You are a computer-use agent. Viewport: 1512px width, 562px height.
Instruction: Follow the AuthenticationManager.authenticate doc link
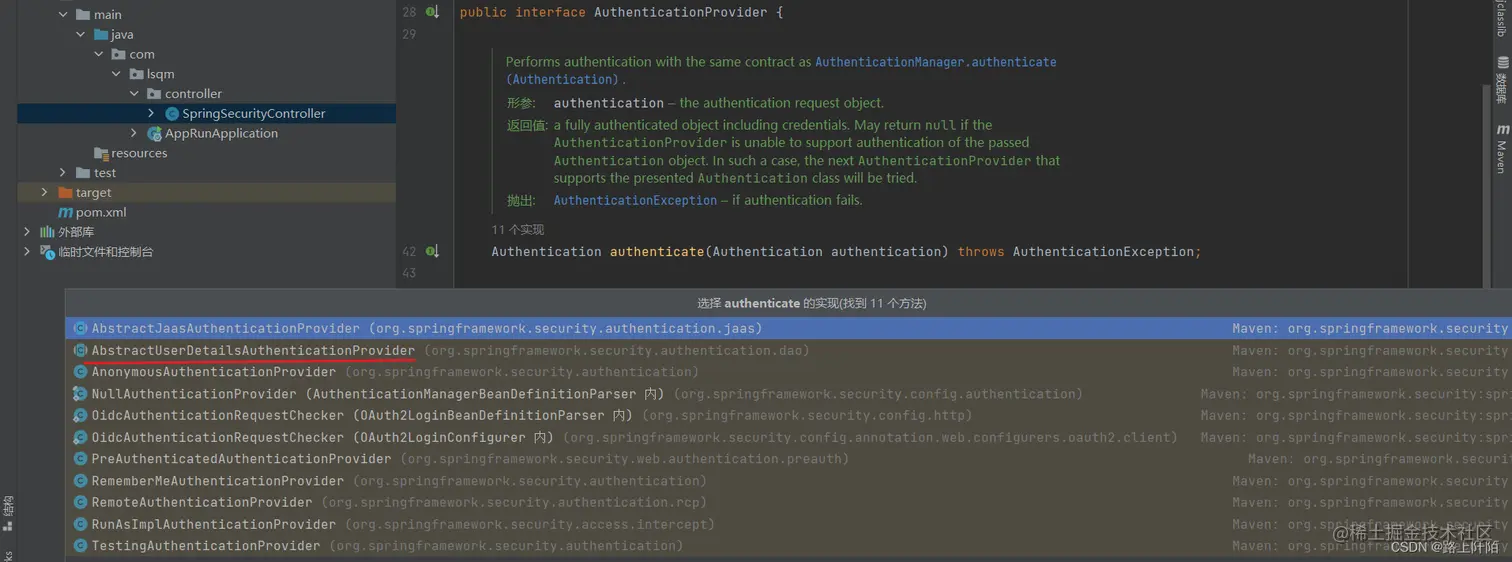click(935, 62)
